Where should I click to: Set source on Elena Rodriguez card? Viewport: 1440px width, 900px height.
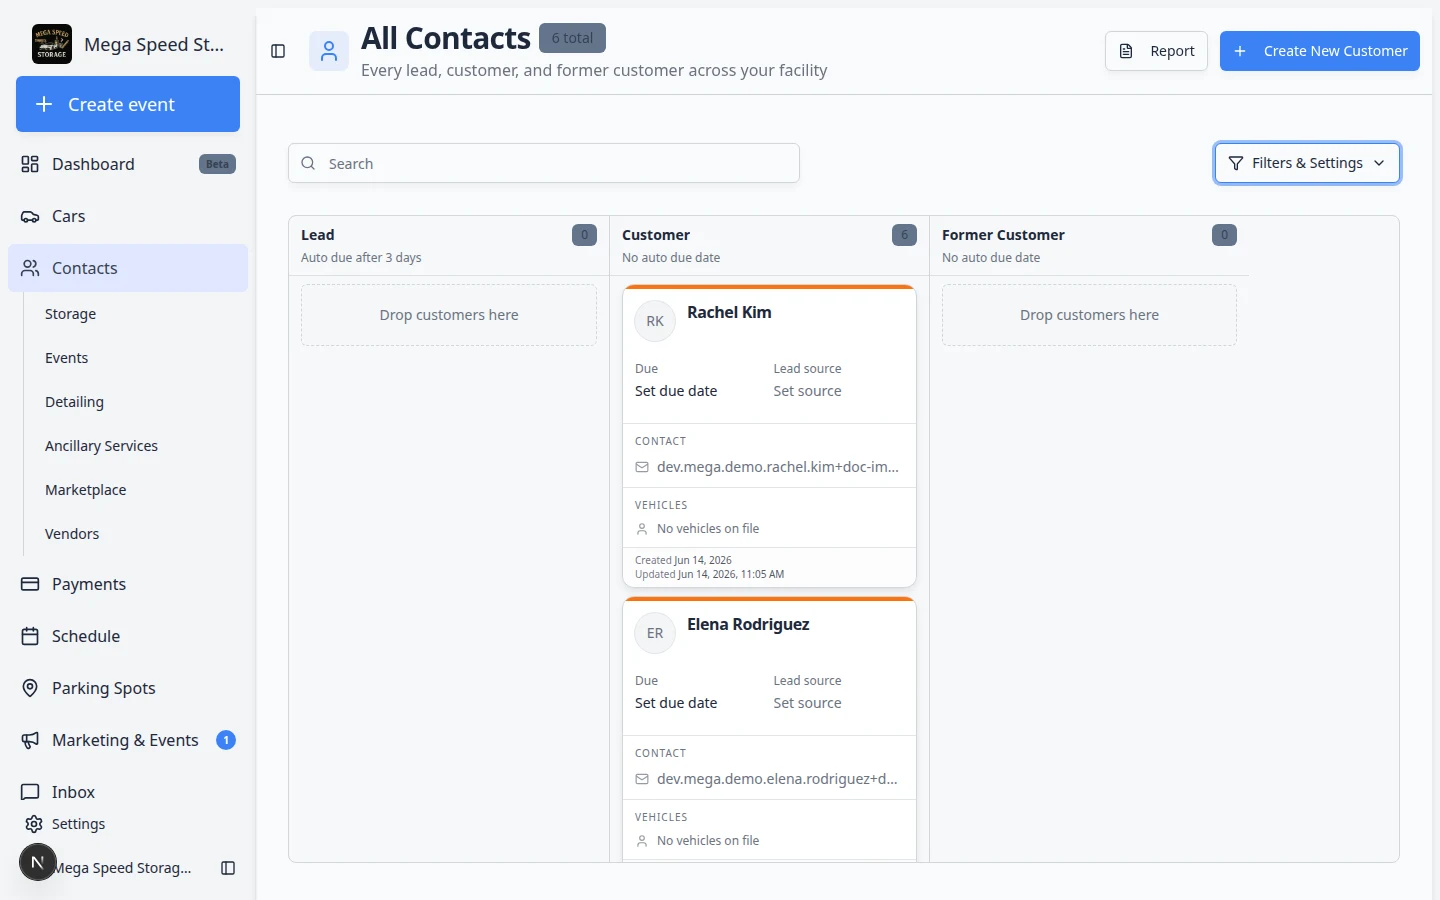pos(807,703)
